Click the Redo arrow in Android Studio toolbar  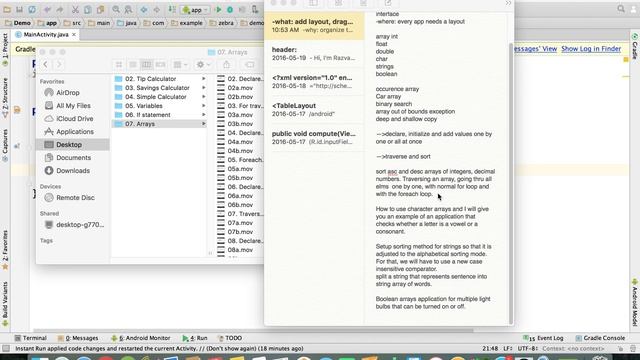tap(60, 9)
